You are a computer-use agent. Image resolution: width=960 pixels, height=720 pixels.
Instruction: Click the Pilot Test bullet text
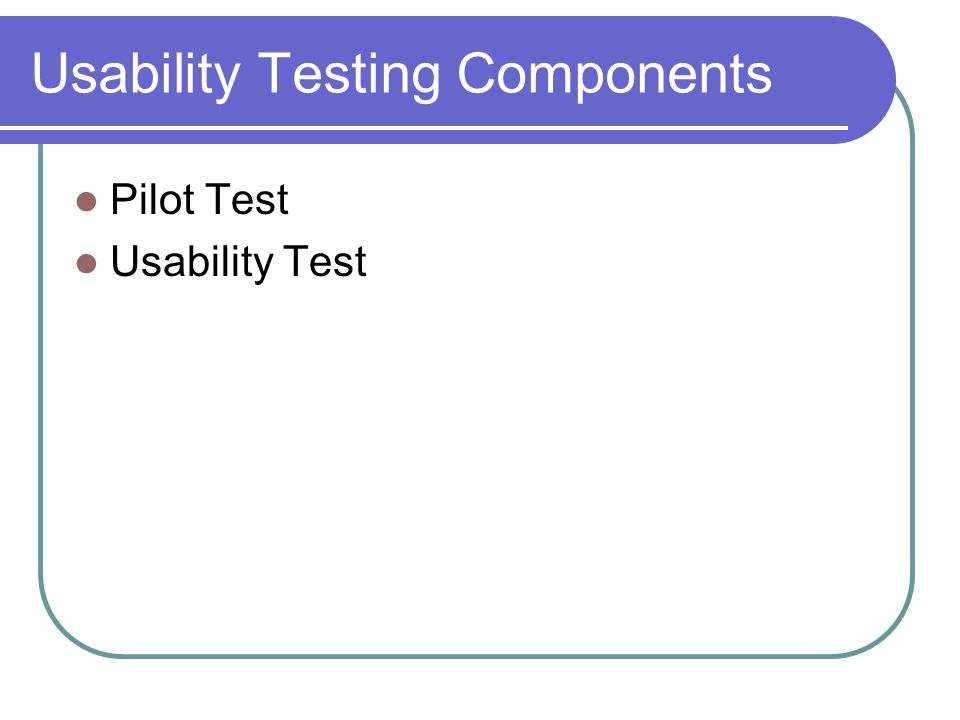coord(199,199)
